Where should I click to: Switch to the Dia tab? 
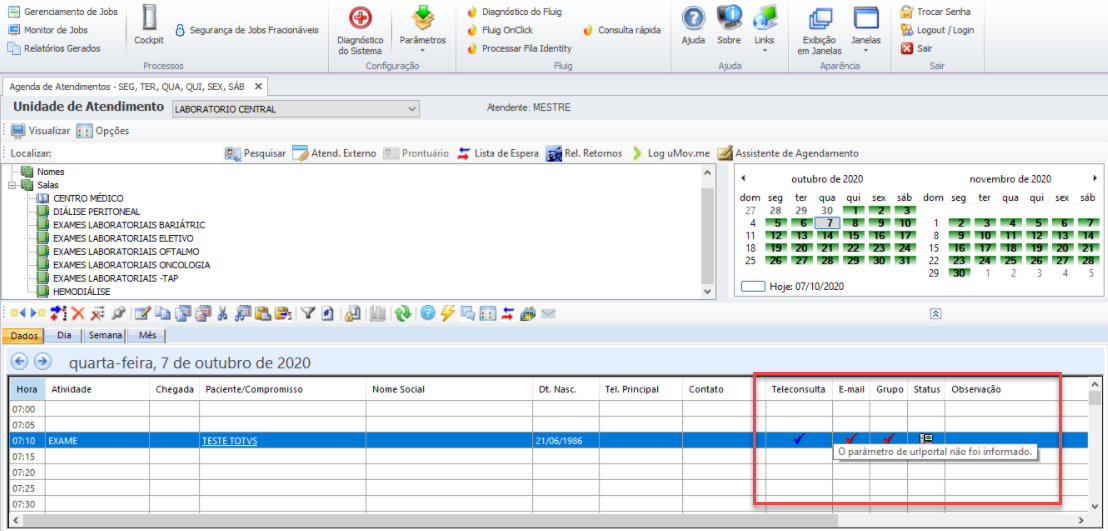click(64, 335)
